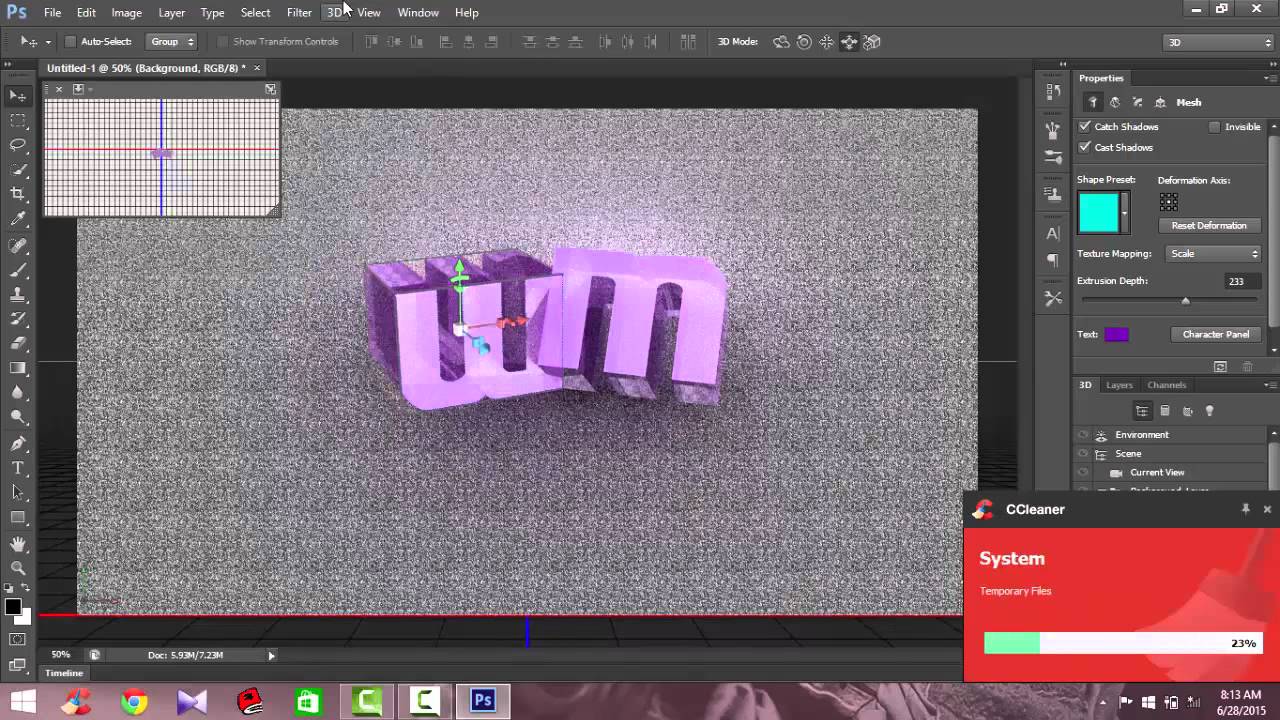Click the Render icon in Properties panel
Viewport: 1280px width, 720px height.
1219,366
